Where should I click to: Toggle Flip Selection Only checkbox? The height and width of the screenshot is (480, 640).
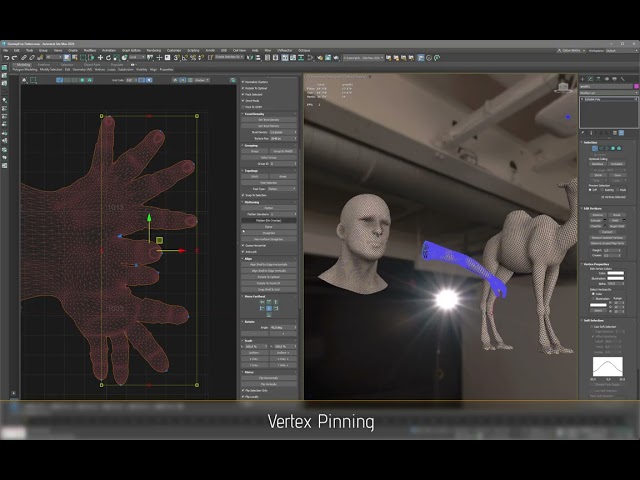click(243, 391)
